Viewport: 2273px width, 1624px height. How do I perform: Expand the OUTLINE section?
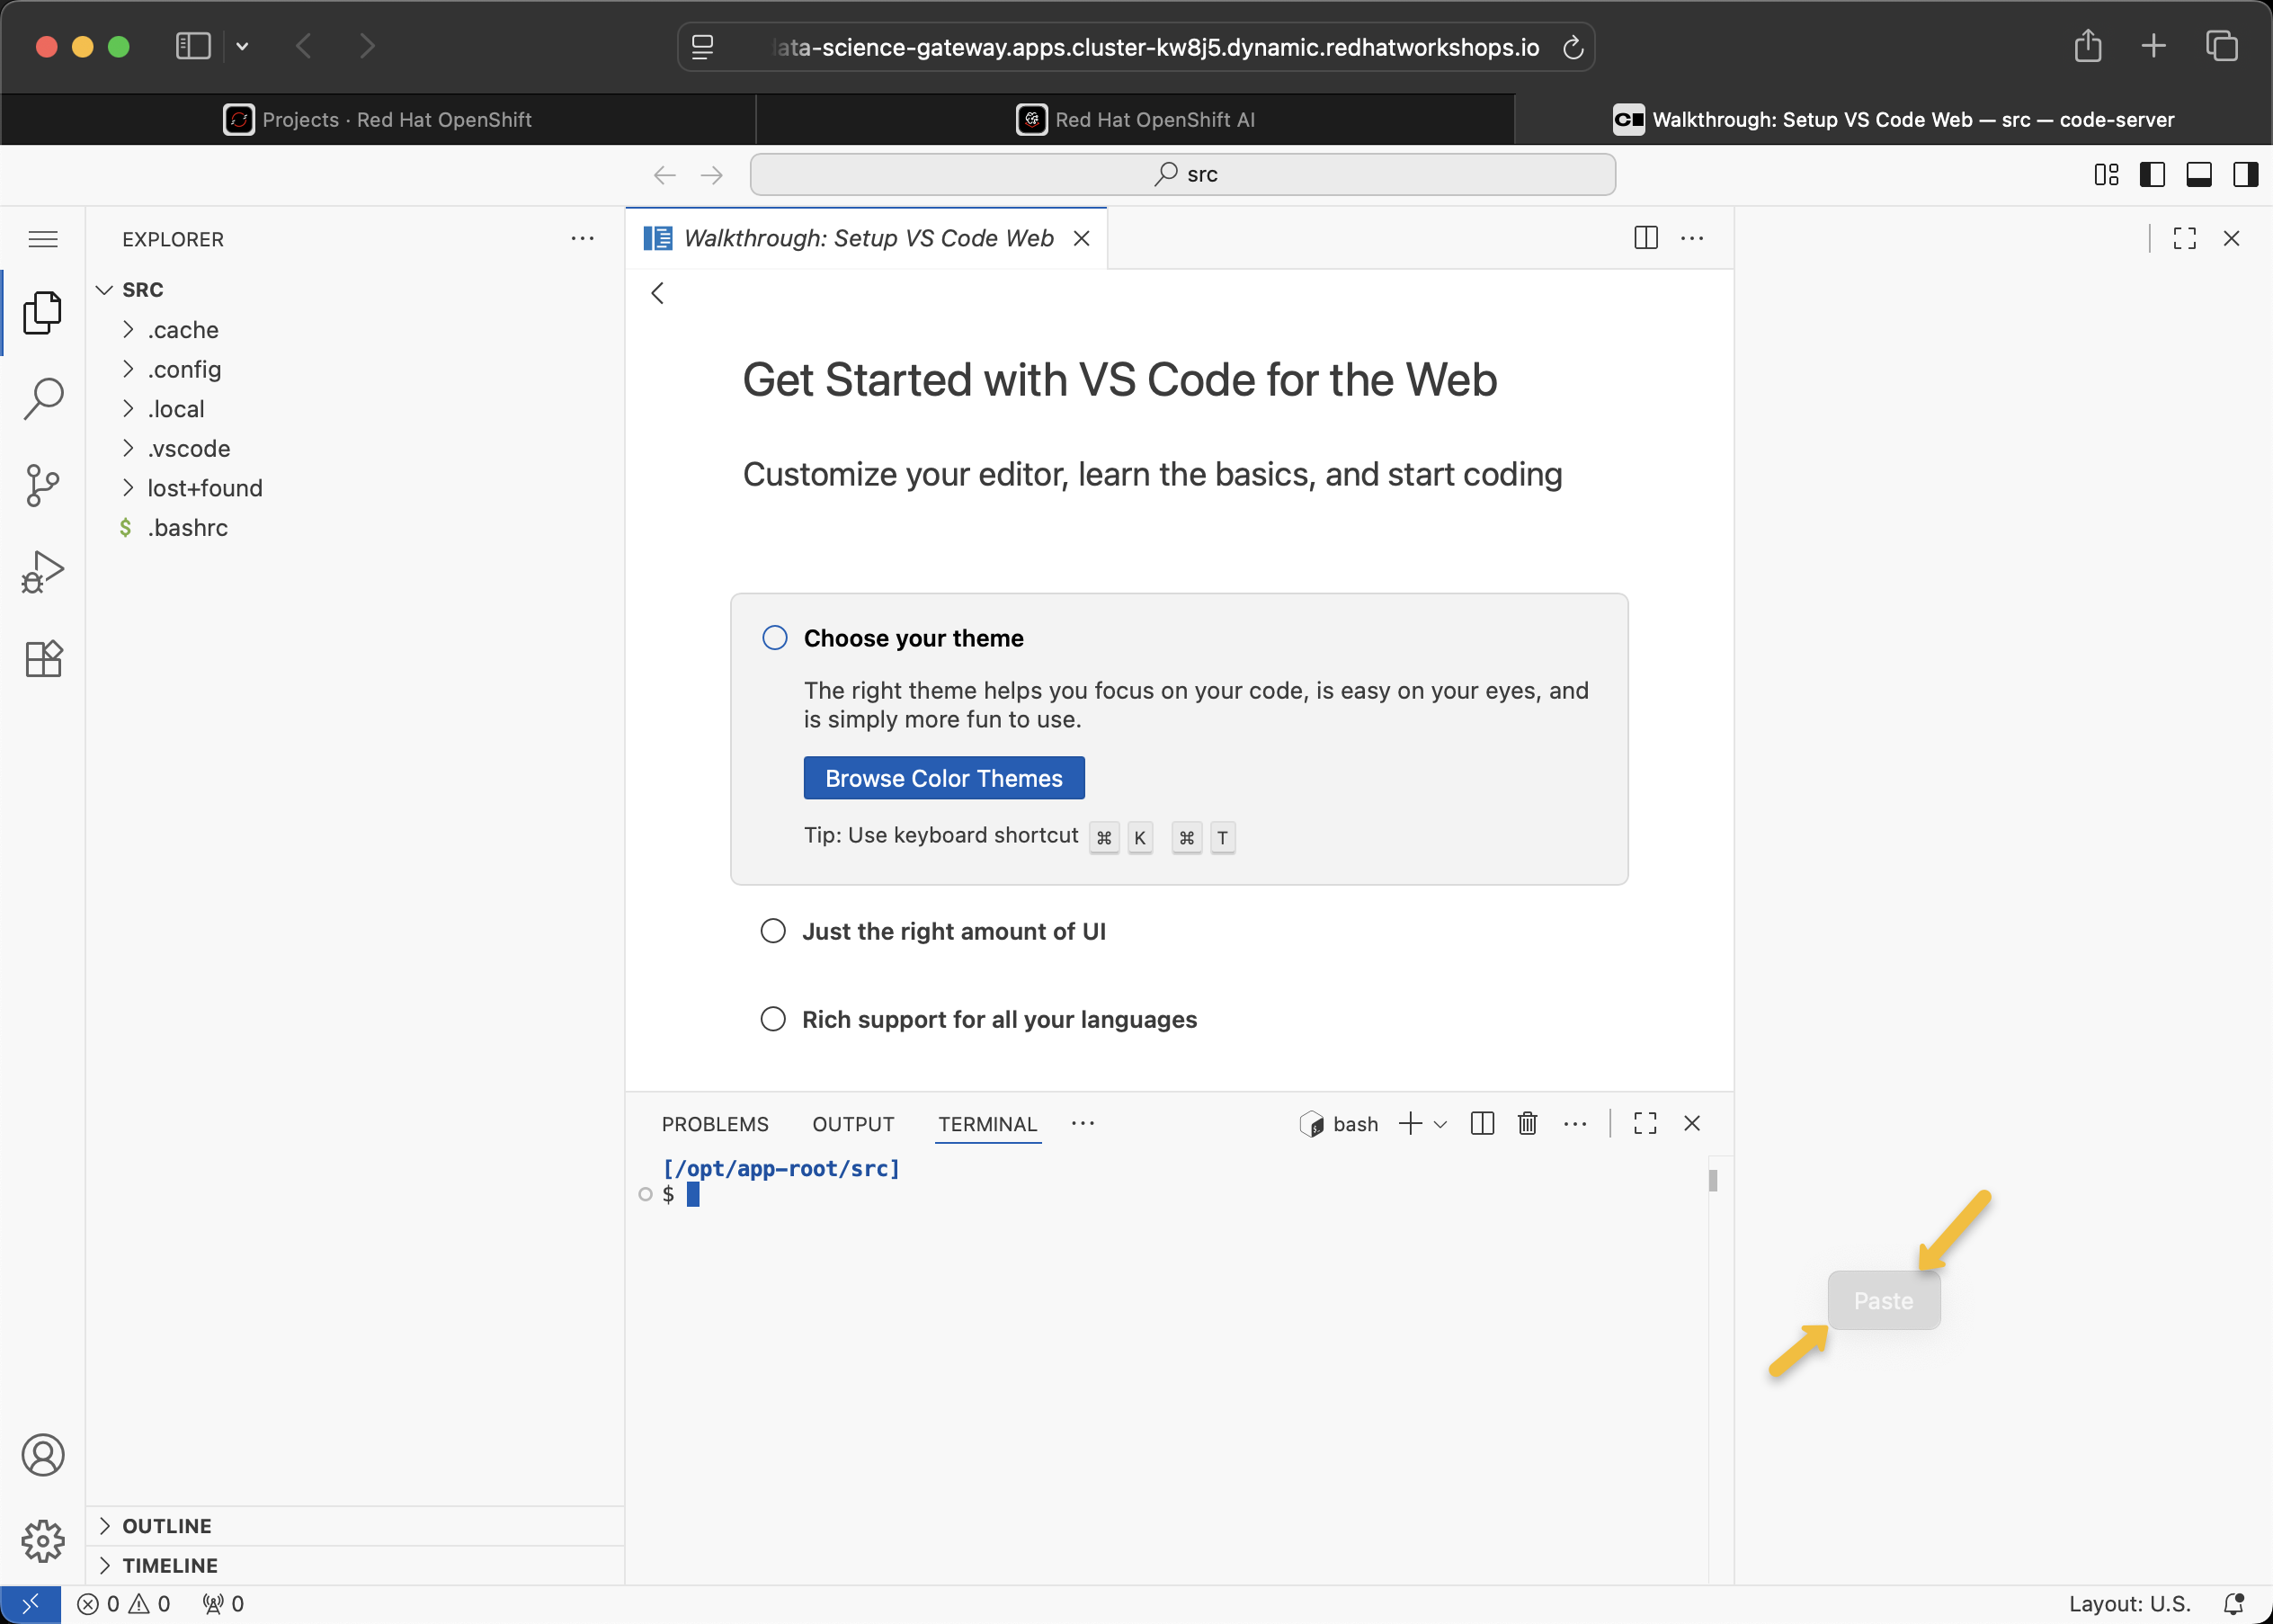coord(166,1526)
